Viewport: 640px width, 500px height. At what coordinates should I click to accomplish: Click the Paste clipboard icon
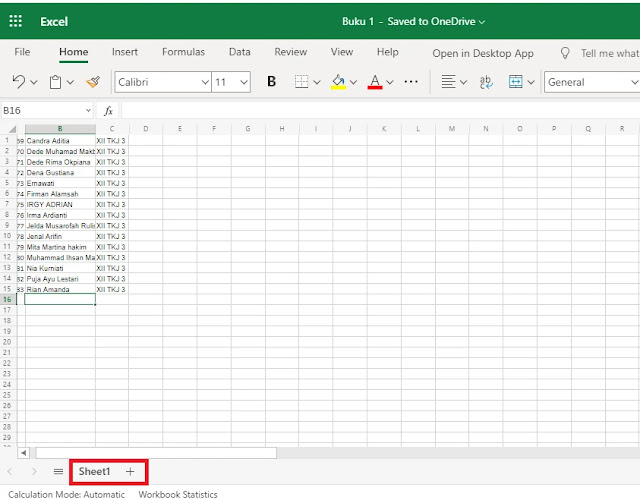click(56, 82)
